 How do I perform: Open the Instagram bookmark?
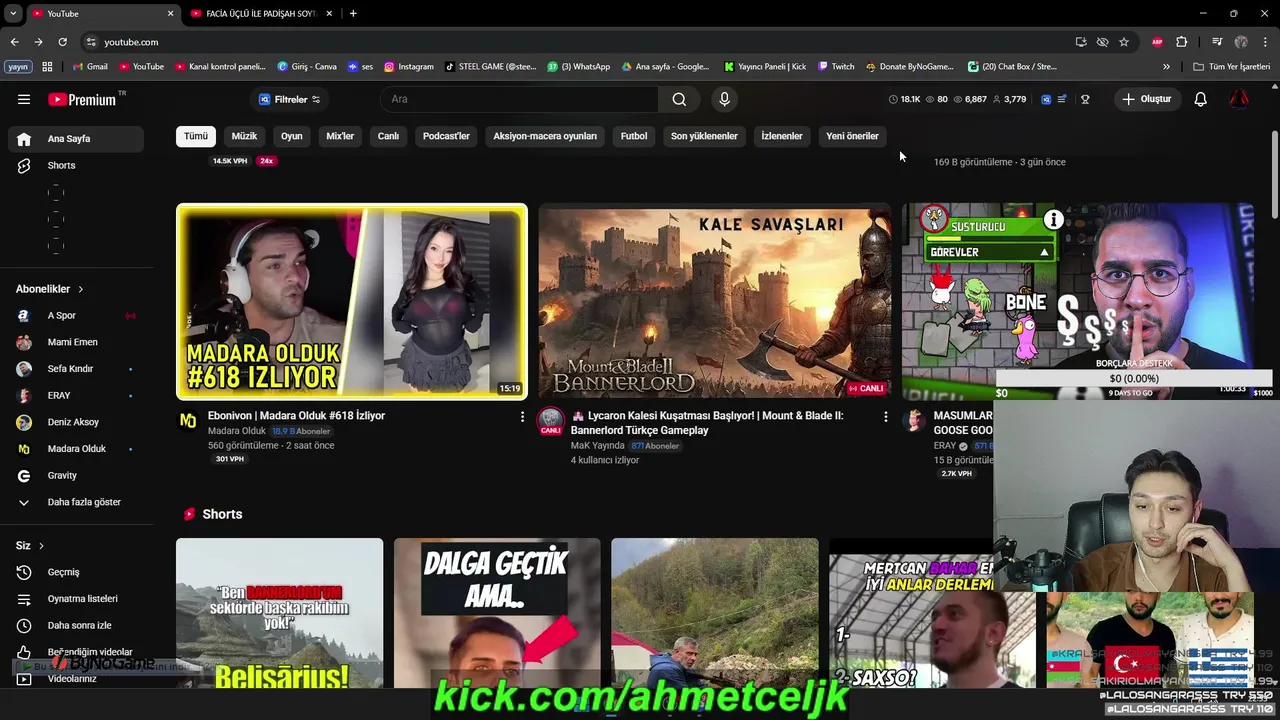pyautogui.click(x=409, y=67)
